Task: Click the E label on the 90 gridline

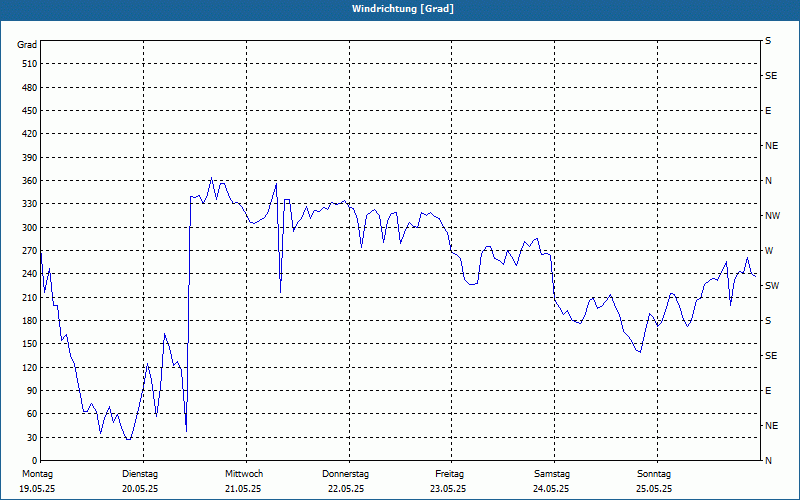Action: (768, 391)
